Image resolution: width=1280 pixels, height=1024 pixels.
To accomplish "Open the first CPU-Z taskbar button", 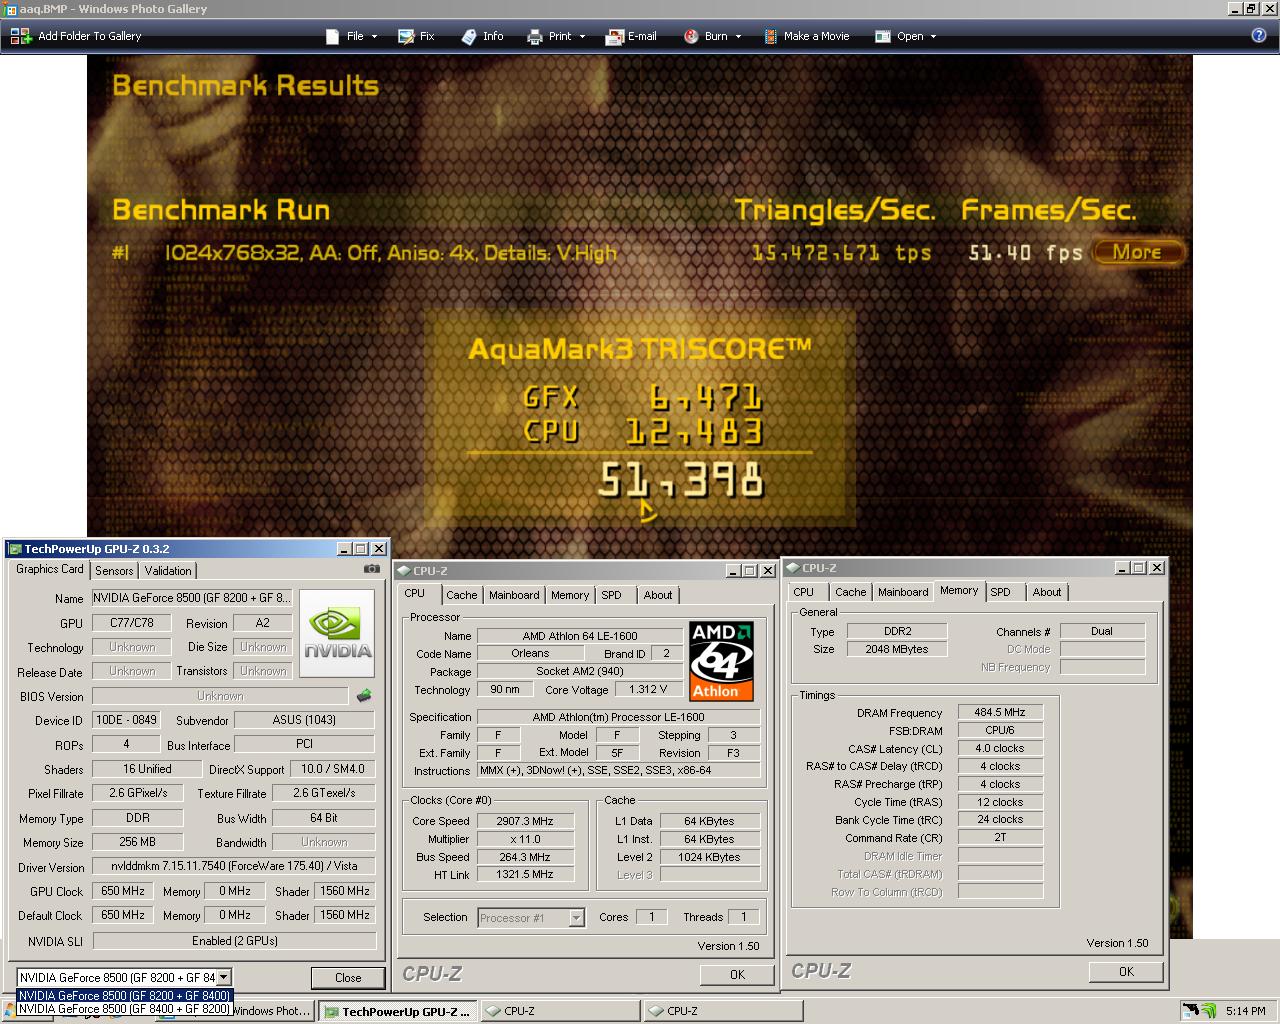I will 558,1011.
